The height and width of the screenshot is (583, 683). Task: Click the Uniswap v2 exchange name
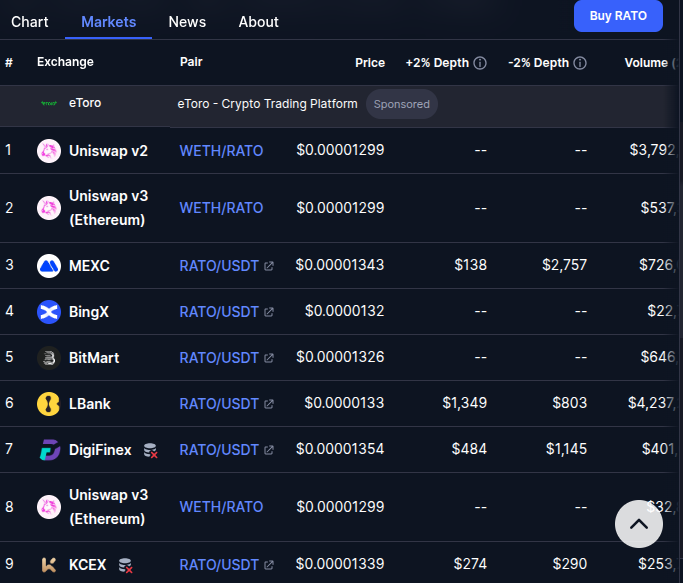pyautogui.click(x=108, y=151)
